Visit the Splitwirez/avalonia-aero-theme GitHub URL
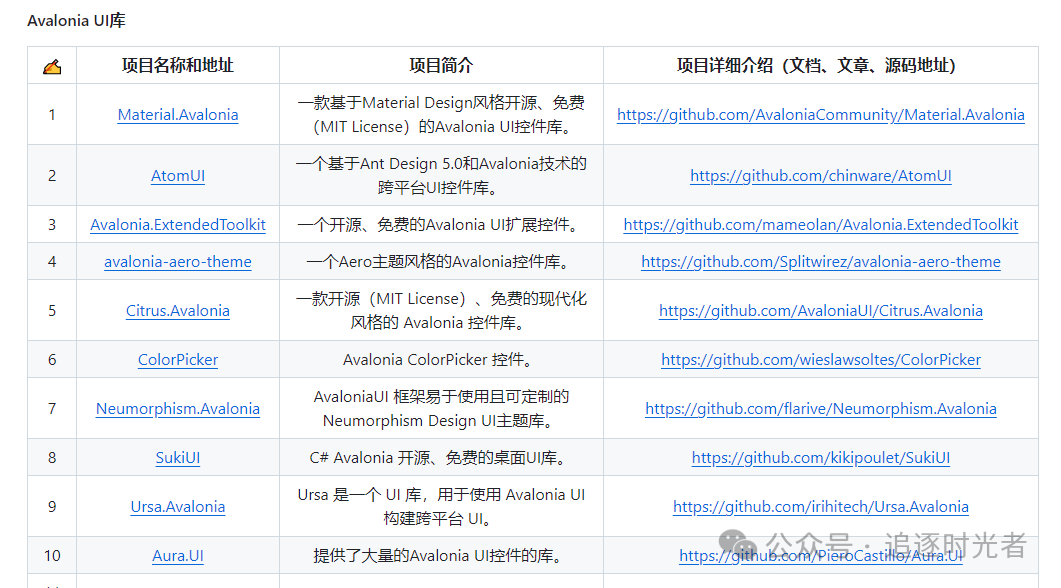This screenshot has width=1061, height=588. point(820,262)
